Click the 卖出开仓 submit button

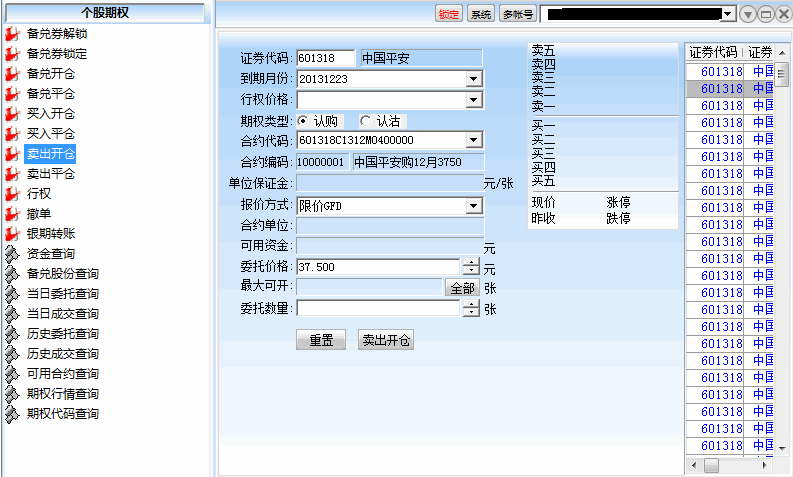[386, 340]
